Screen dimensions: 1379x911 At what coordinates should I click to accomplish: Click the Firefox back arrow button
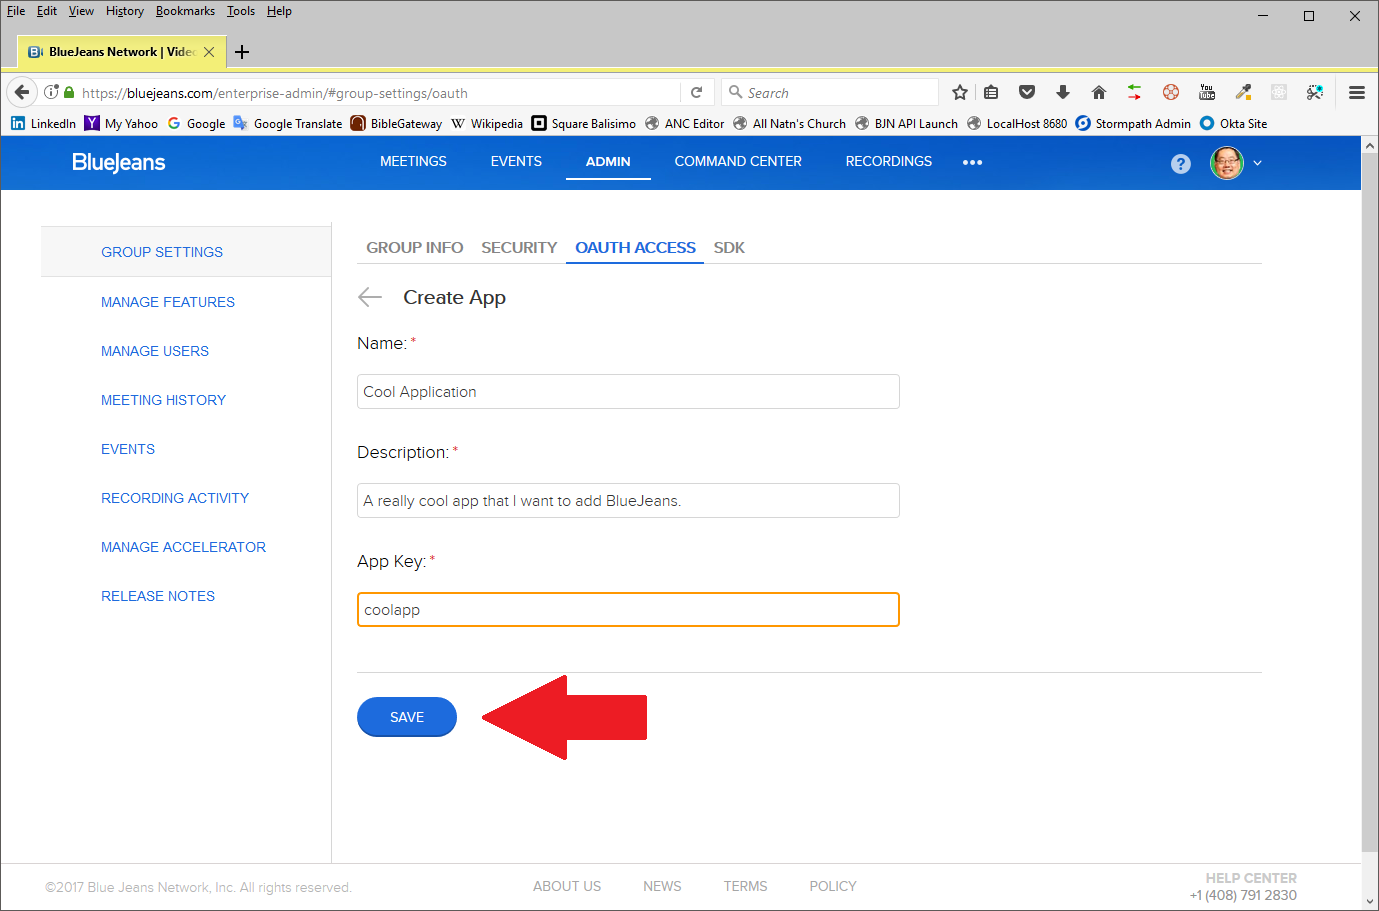click(x=22, y=92)
